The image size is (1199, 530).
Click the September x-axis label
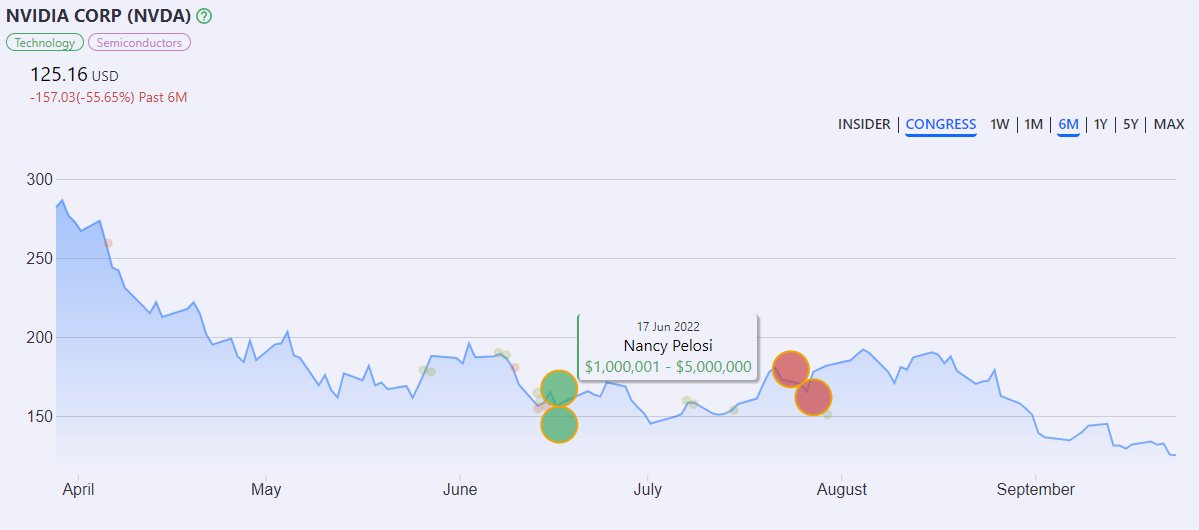[1035, 489]
